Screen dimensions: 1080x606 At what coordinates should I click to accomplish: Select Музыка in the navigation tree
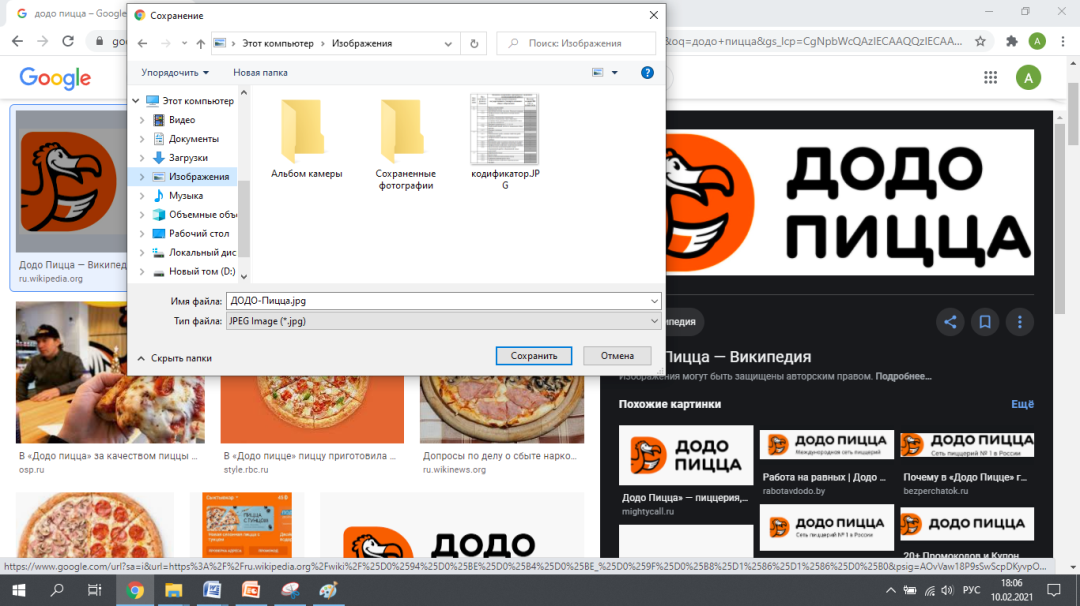pos(186,196)
